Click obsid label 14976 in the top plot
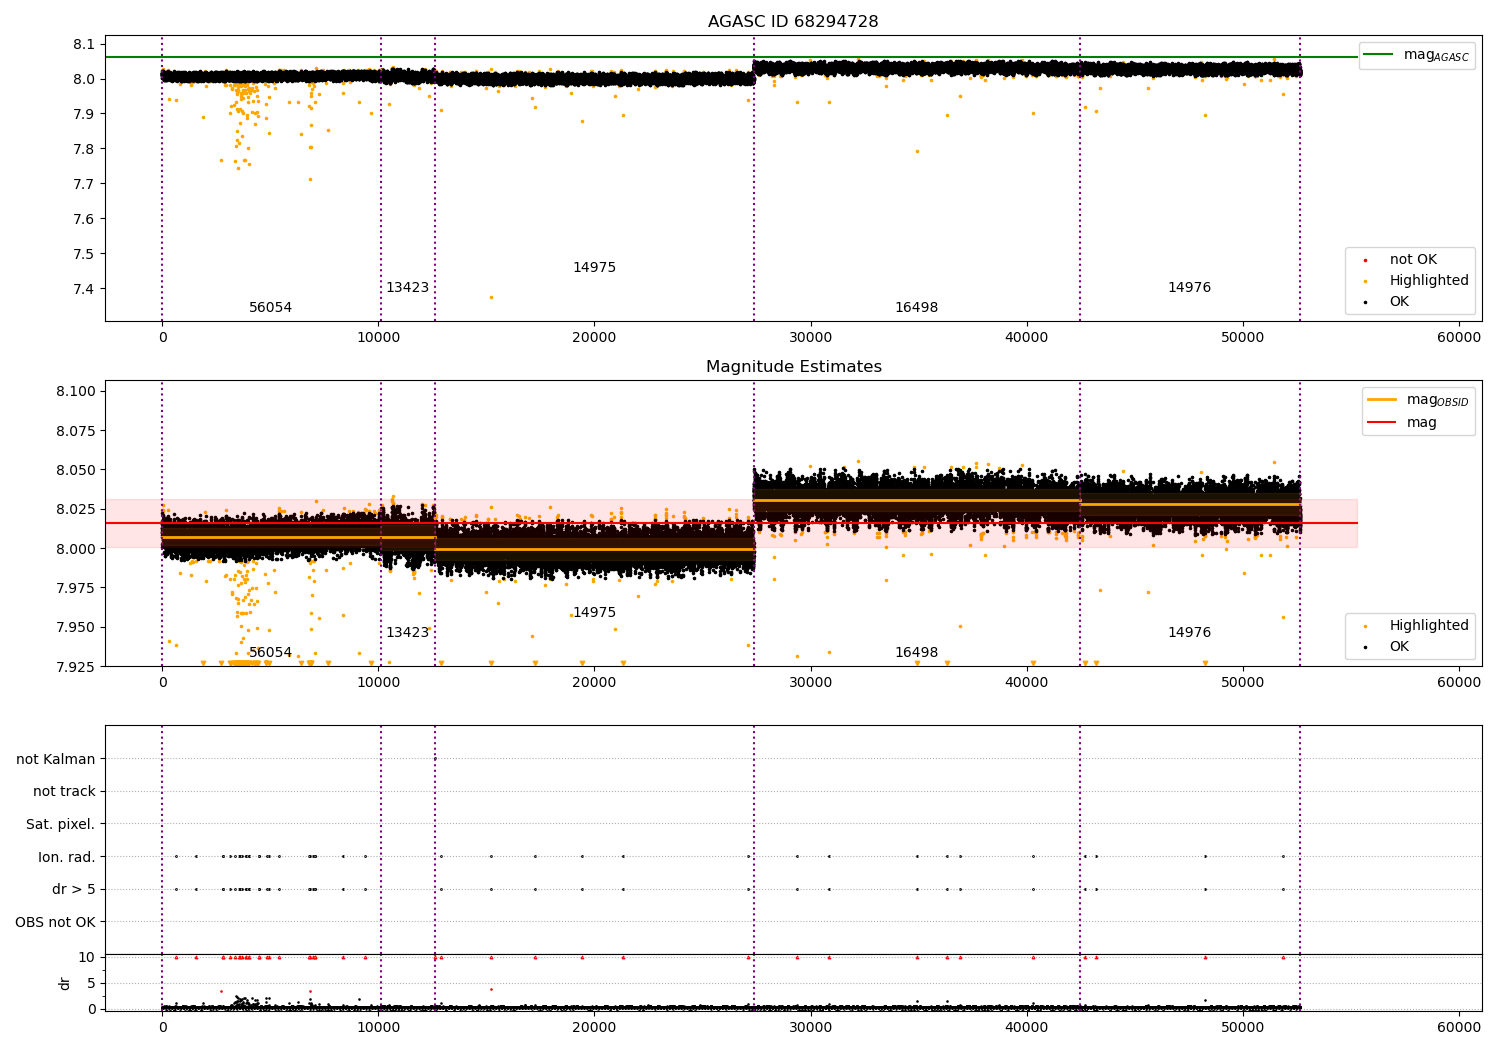Image resolution: width=1500 pixels, height=1050 pixels. click(x=1189, y=288)
